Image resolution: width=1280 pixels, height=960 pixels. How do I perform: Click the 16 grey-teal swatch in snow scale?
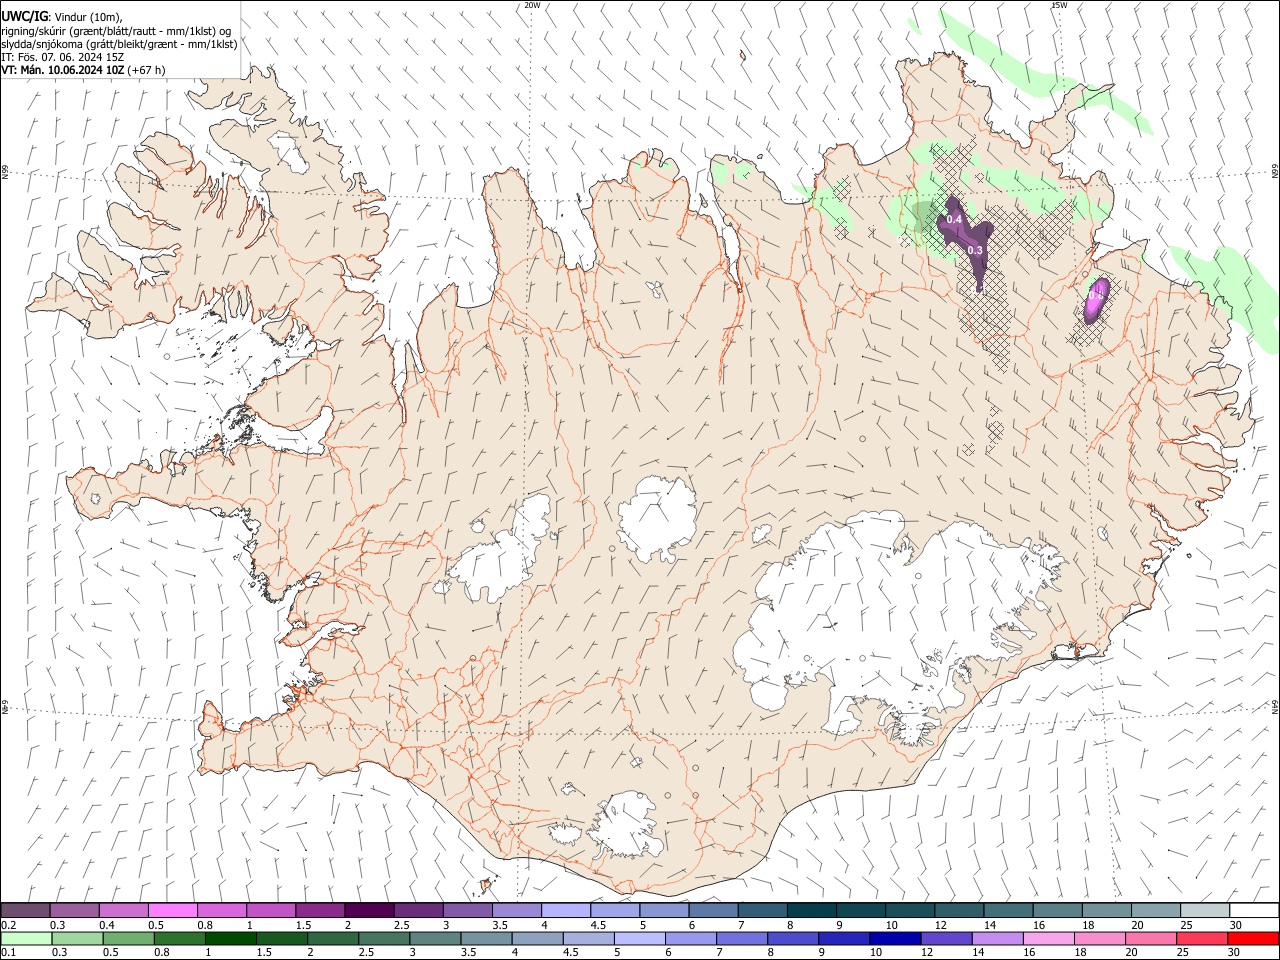[1058, 910]
